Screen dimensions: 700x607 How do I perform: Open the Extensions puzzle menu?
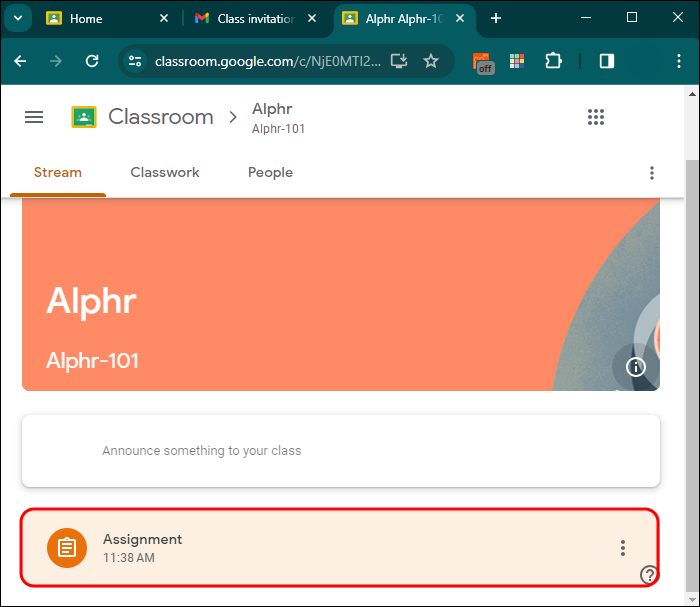coord(553,61)
